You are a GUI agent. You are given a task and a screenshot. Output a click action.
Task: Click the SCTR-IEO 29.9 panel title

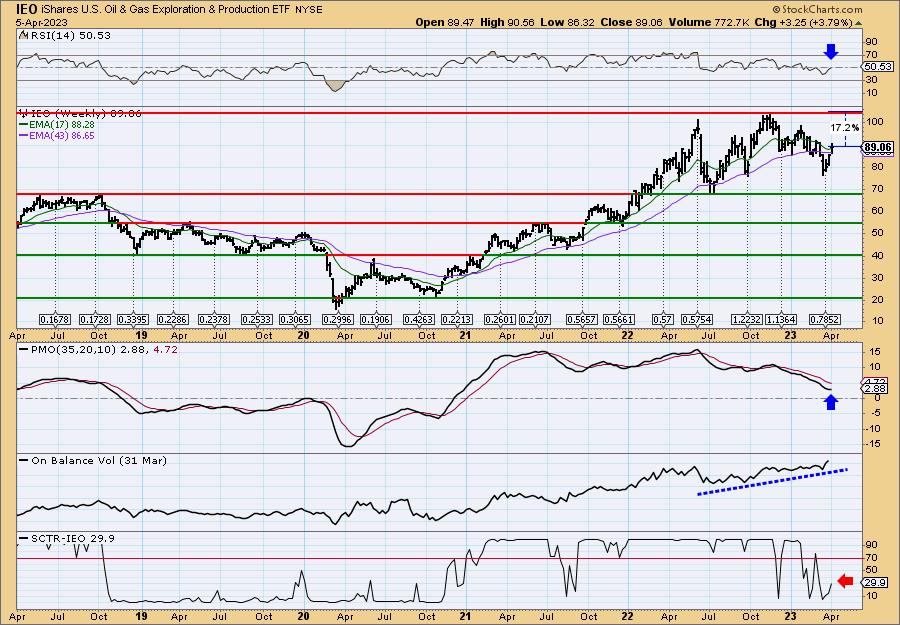[x=72, y=538]
